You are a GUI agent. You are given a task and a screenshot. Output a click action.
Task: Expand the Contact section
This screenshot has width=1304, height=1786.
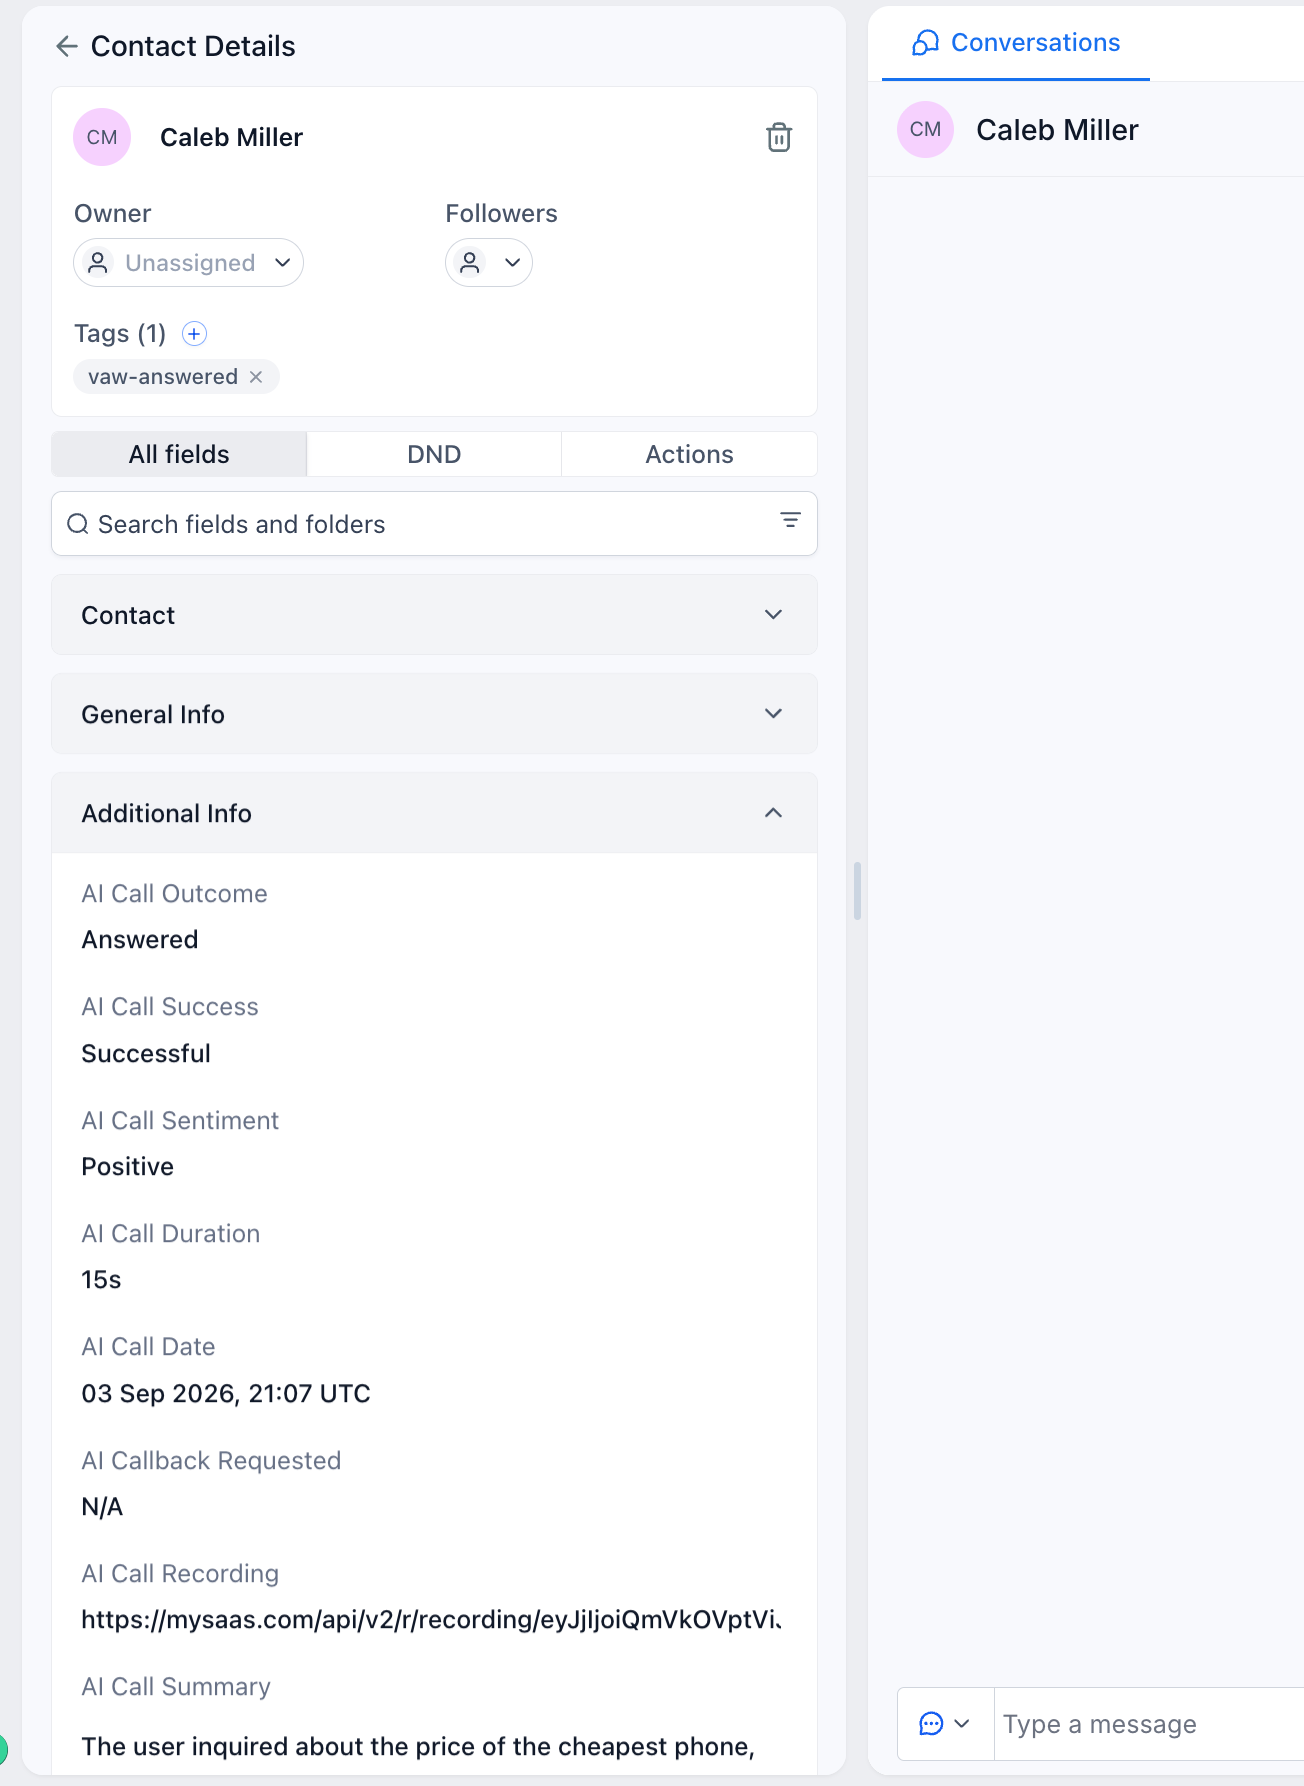point(434,615)
